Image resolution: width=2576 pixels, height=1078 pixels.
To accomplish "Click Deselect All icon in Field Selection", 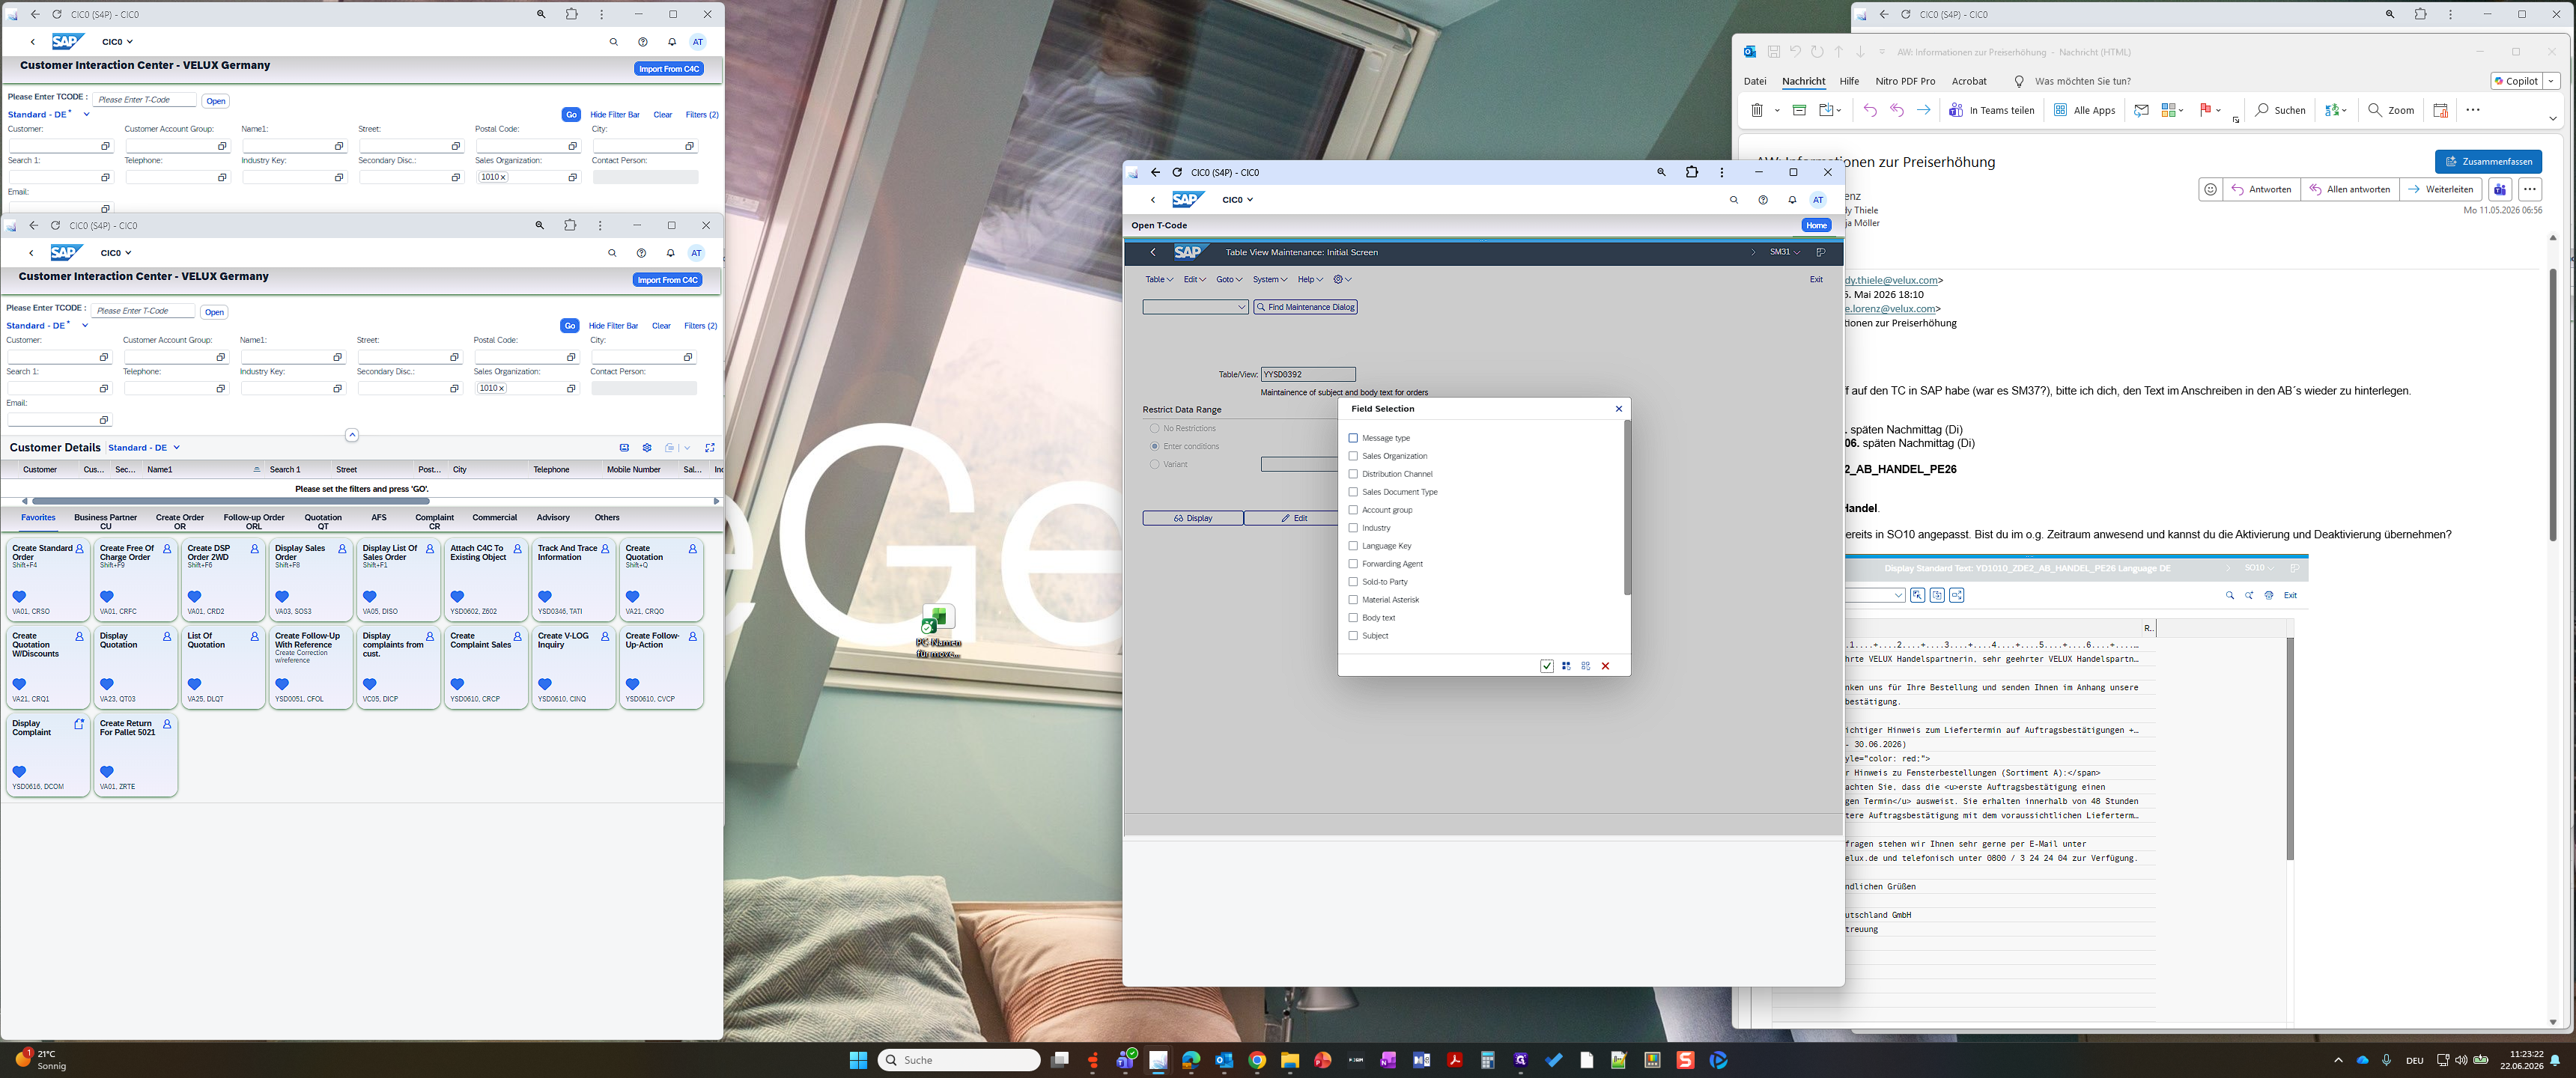I will (1585, 666).
